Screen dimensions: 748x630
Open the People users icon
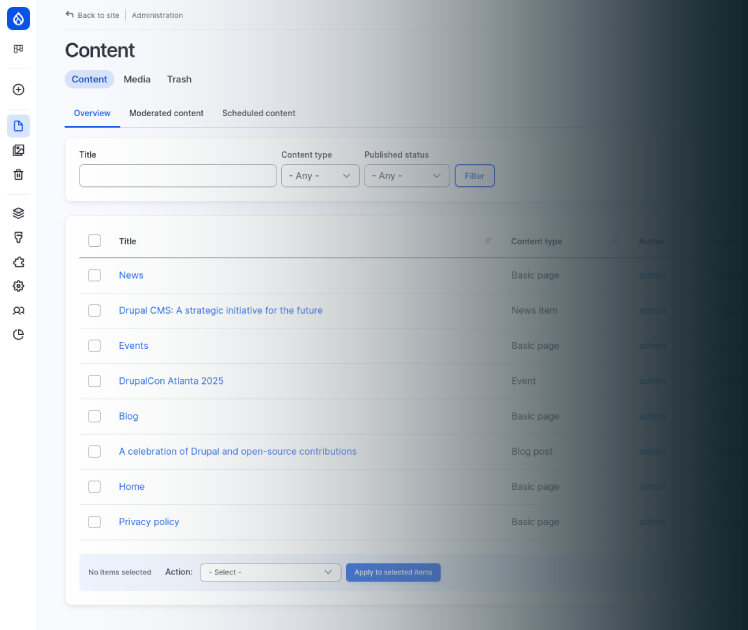pyautogui.click(x=18, y=310)
